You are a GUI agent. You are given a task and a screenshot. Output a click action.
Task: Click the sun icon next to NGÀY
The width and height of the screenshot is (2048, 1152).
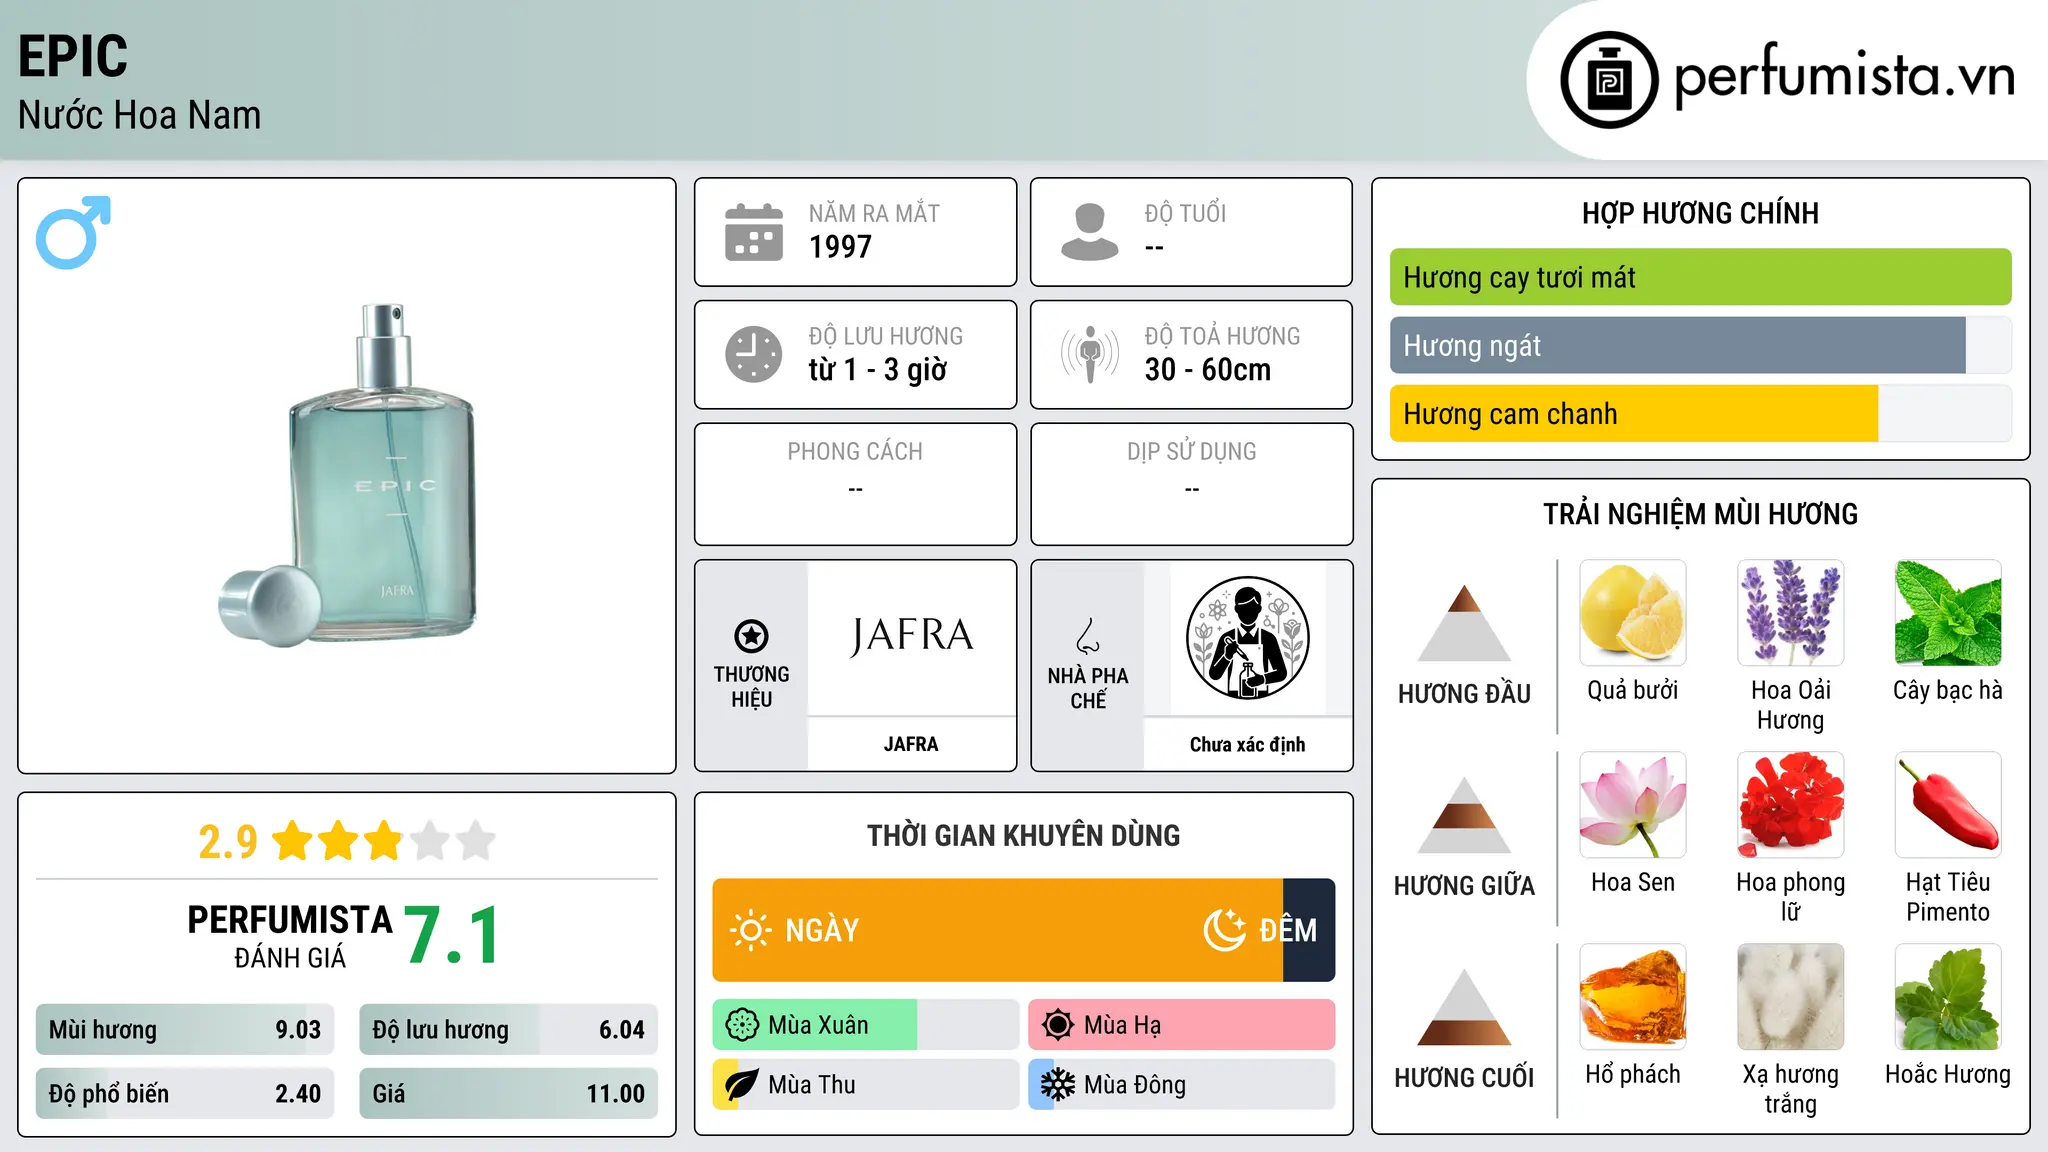click(750, 930)
